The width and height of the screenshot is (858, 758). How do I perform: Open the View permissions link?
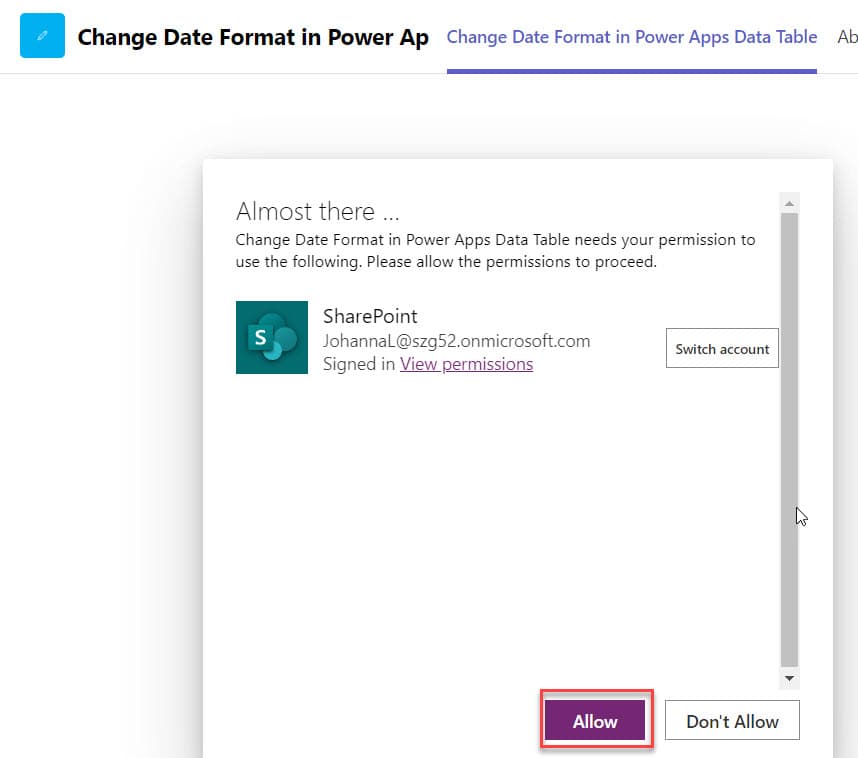point(466,364)
